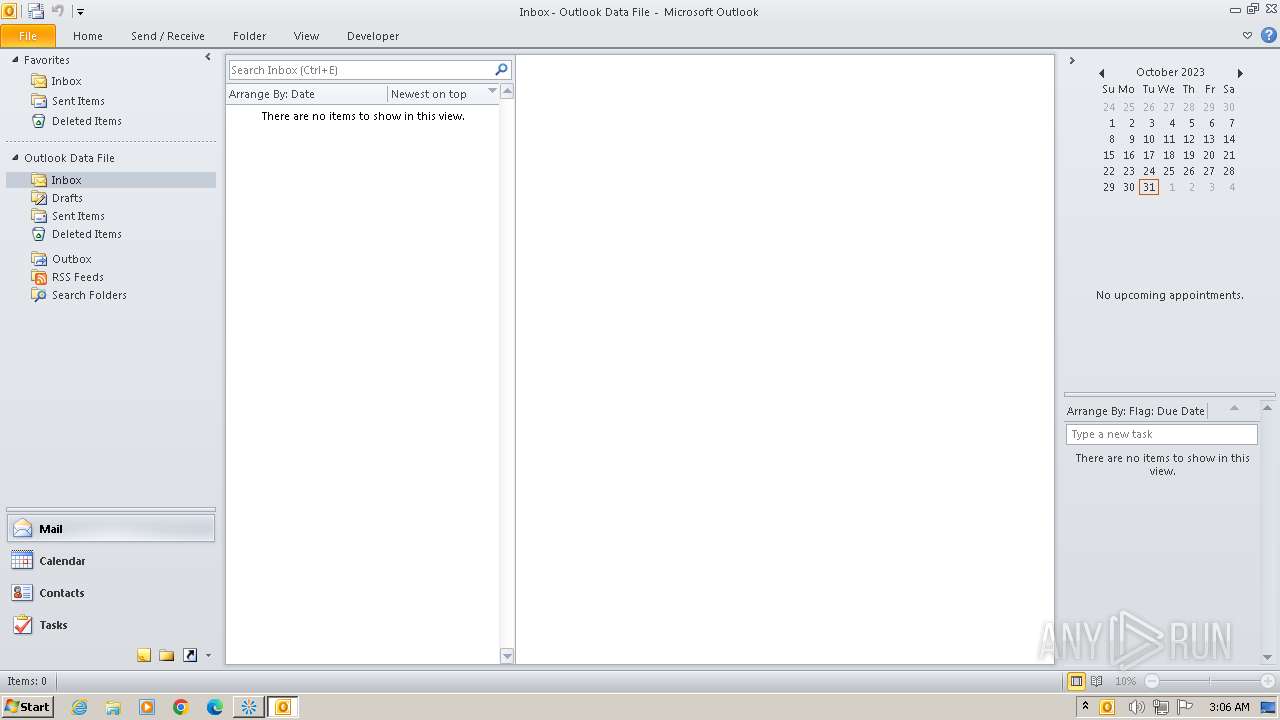Viewport: 1280px width, 720px height.
Task: Open Search Folders
Action: tap(89, 295)
